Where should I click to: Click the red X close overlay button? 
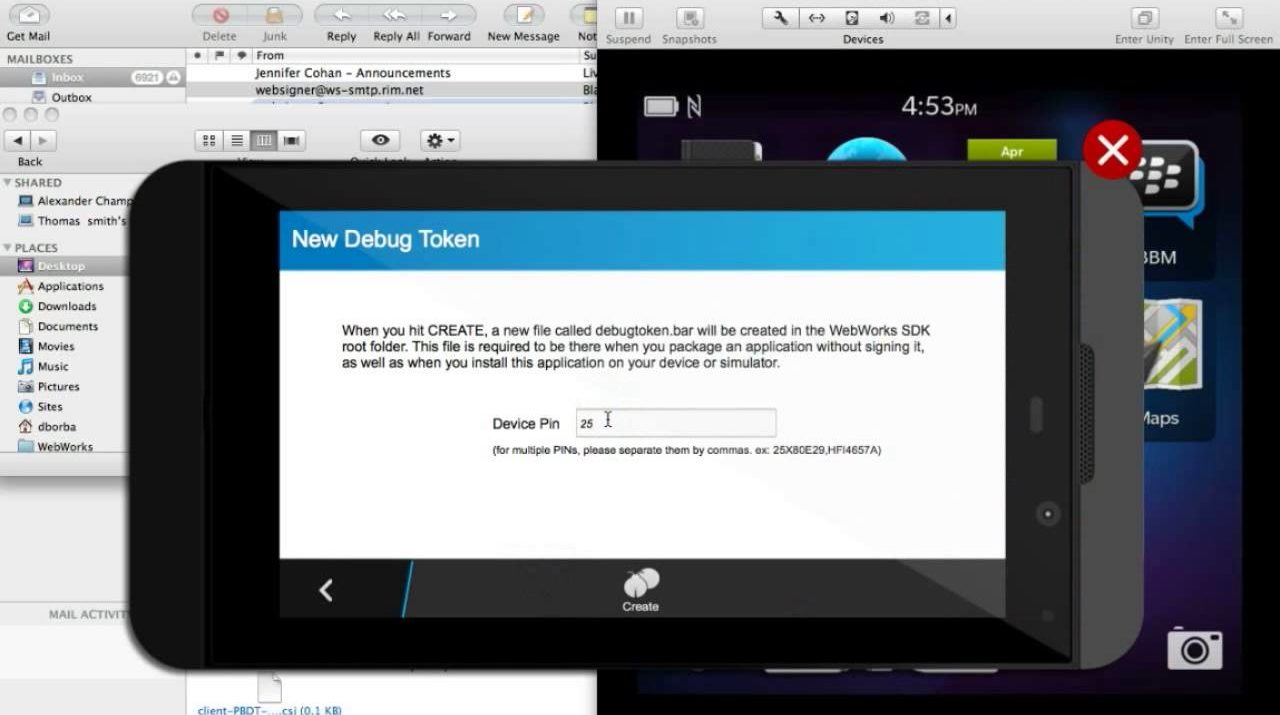click(x=1112, y=151)
